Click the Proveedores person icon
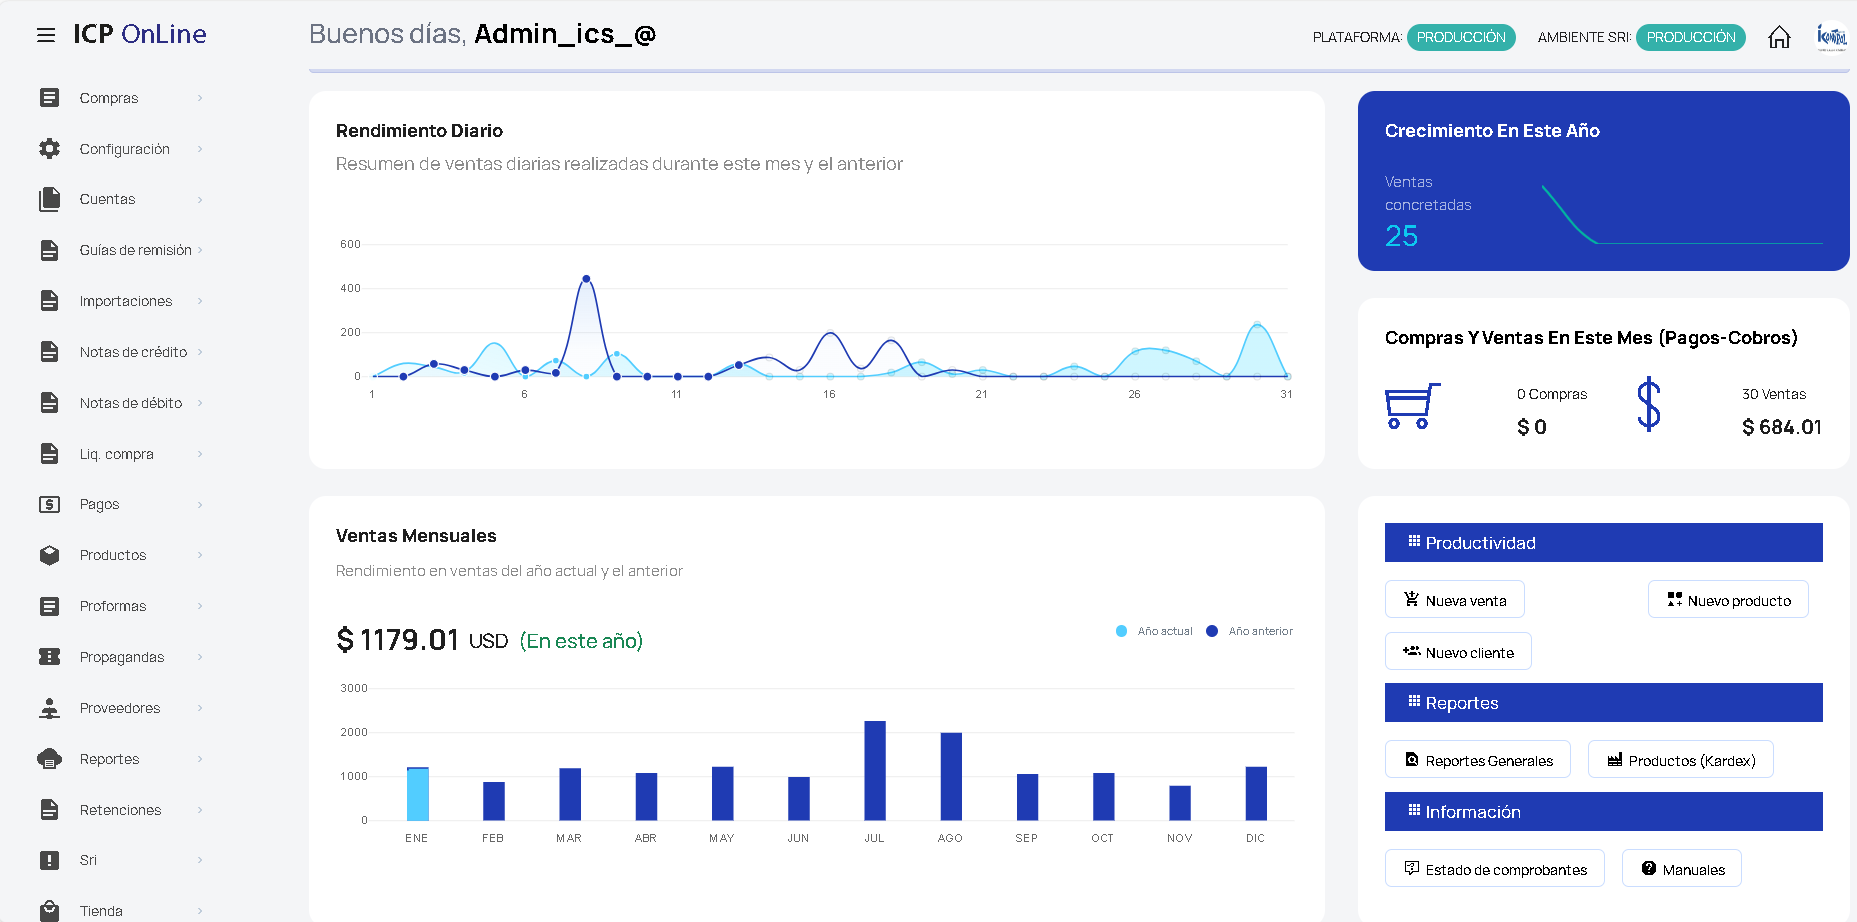 click(49, 708)
